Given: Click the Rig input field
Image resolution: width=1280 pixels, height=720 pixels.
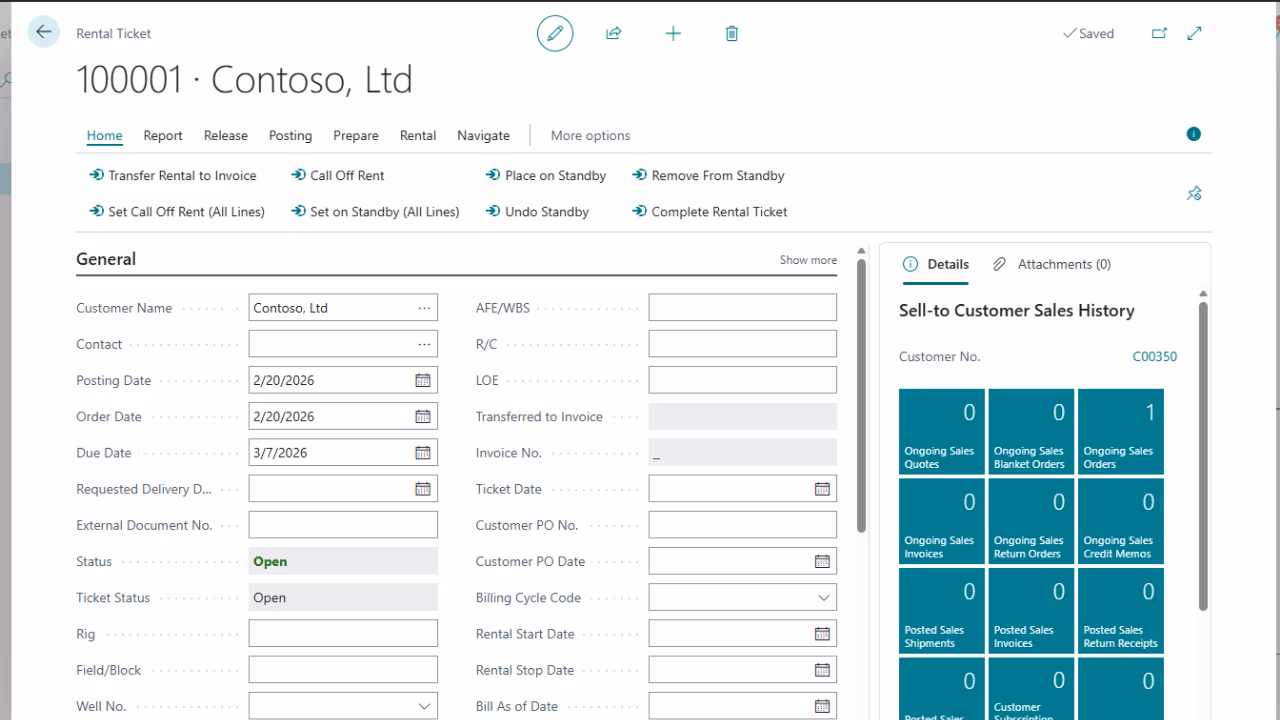Looking at the screenshot, I should (x=343, y=634).
